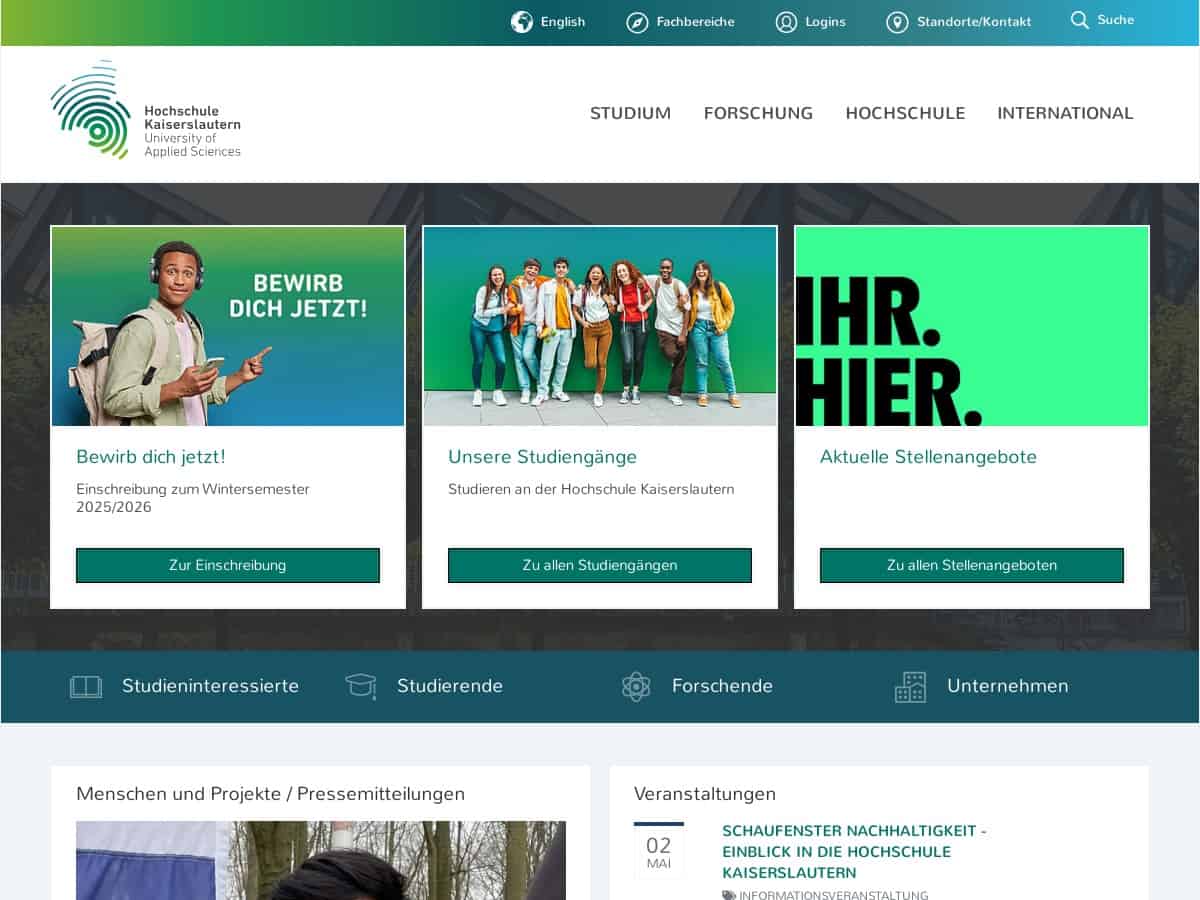
Task: Click the green IHR. HIER. image
Action: point(972,326)
